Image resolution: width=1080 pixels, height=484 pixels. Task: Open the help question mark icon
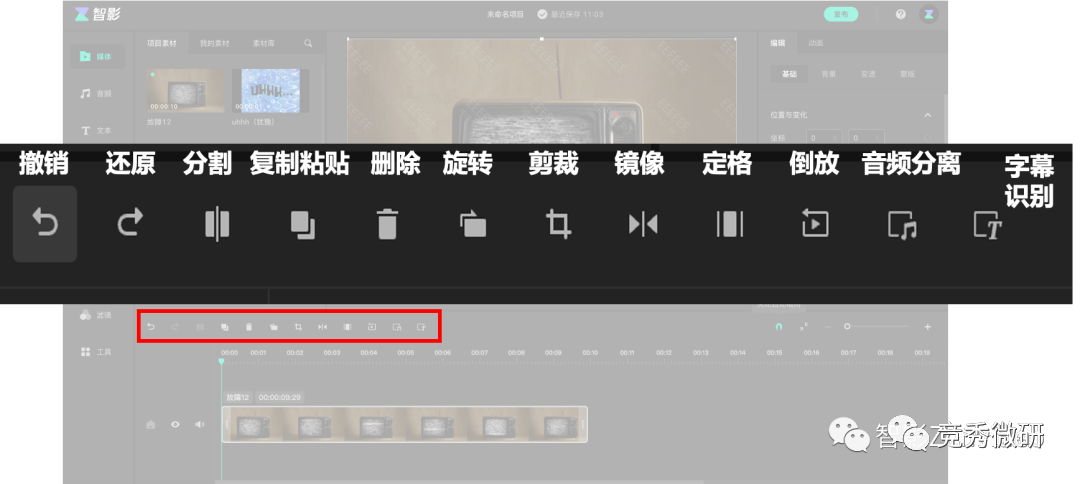[x=900, y=14]
